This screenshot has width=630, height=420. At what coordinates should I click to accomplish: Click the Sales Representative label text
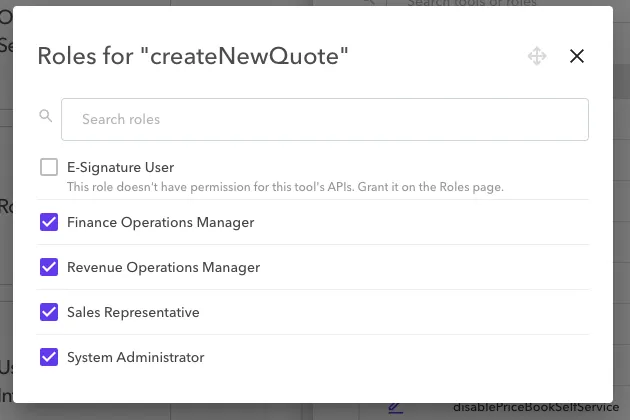click(133, 312)
